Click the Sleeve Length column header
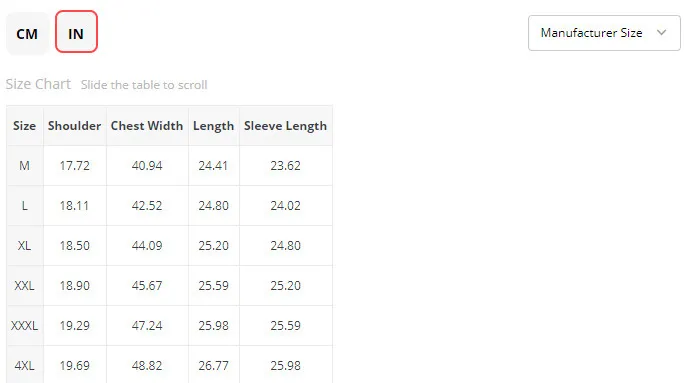 click(x=286, y=126)
